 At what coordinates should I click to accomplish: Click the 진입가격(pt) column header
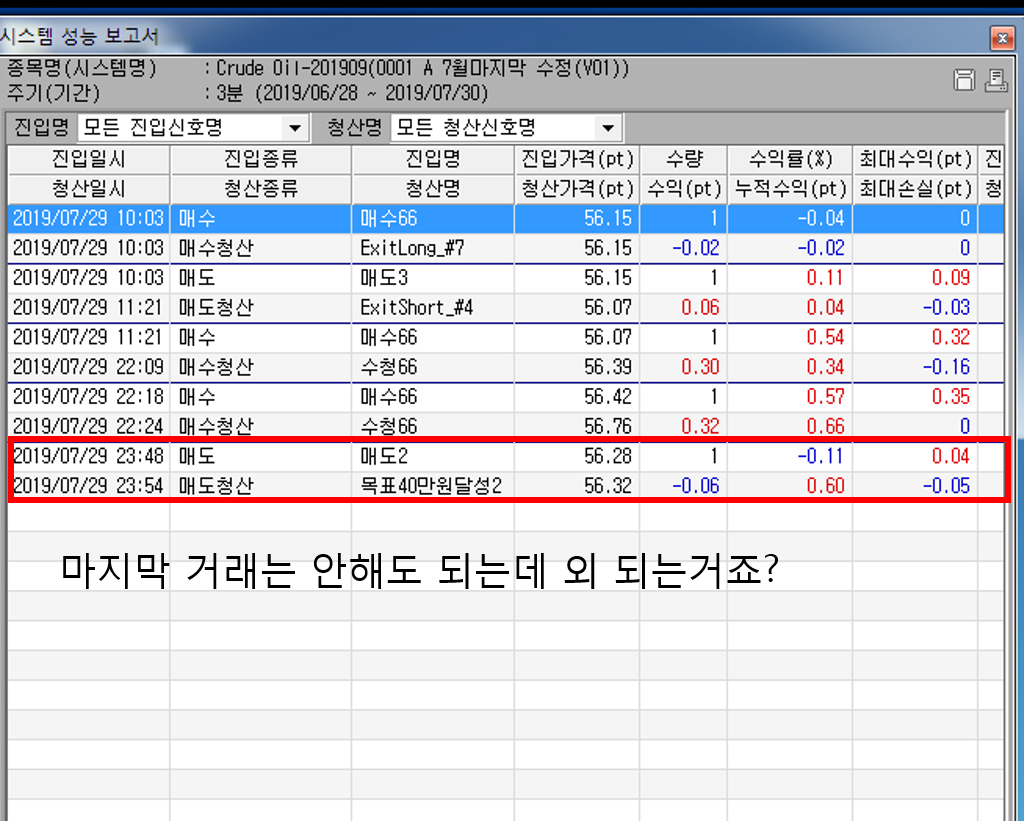pyautogui.click(x=577, y=159)
